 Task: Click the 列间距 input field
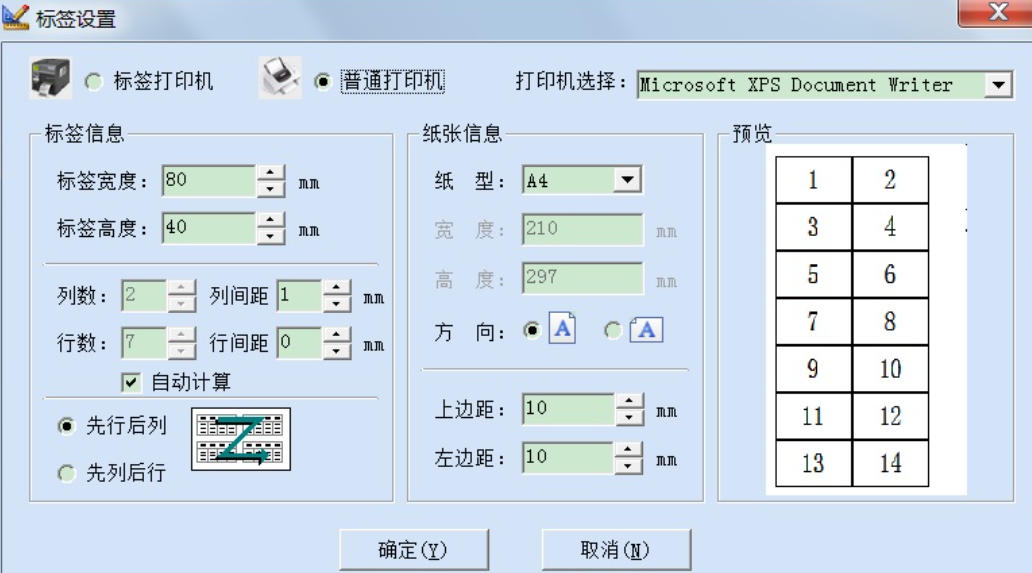tap(299, 295)
